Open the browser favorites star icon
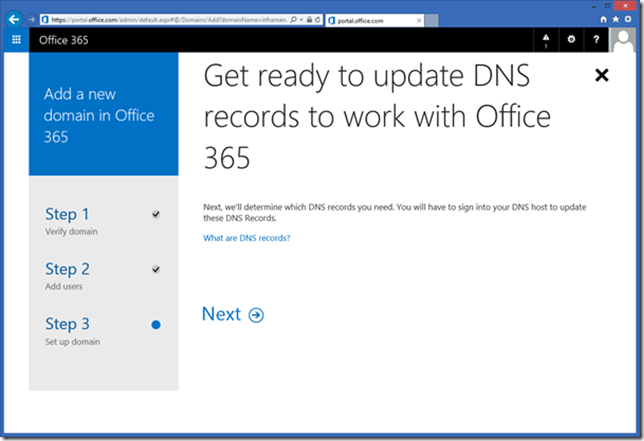The height and width of the screenshot is (441, 644). pyautogui.click(x=616, y=19)
